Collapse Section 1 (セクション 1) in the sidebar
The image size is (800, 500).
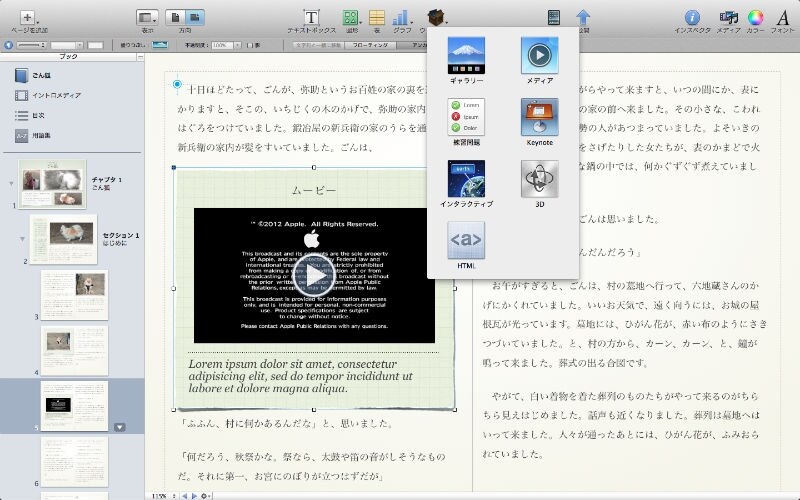coord(22,239)
